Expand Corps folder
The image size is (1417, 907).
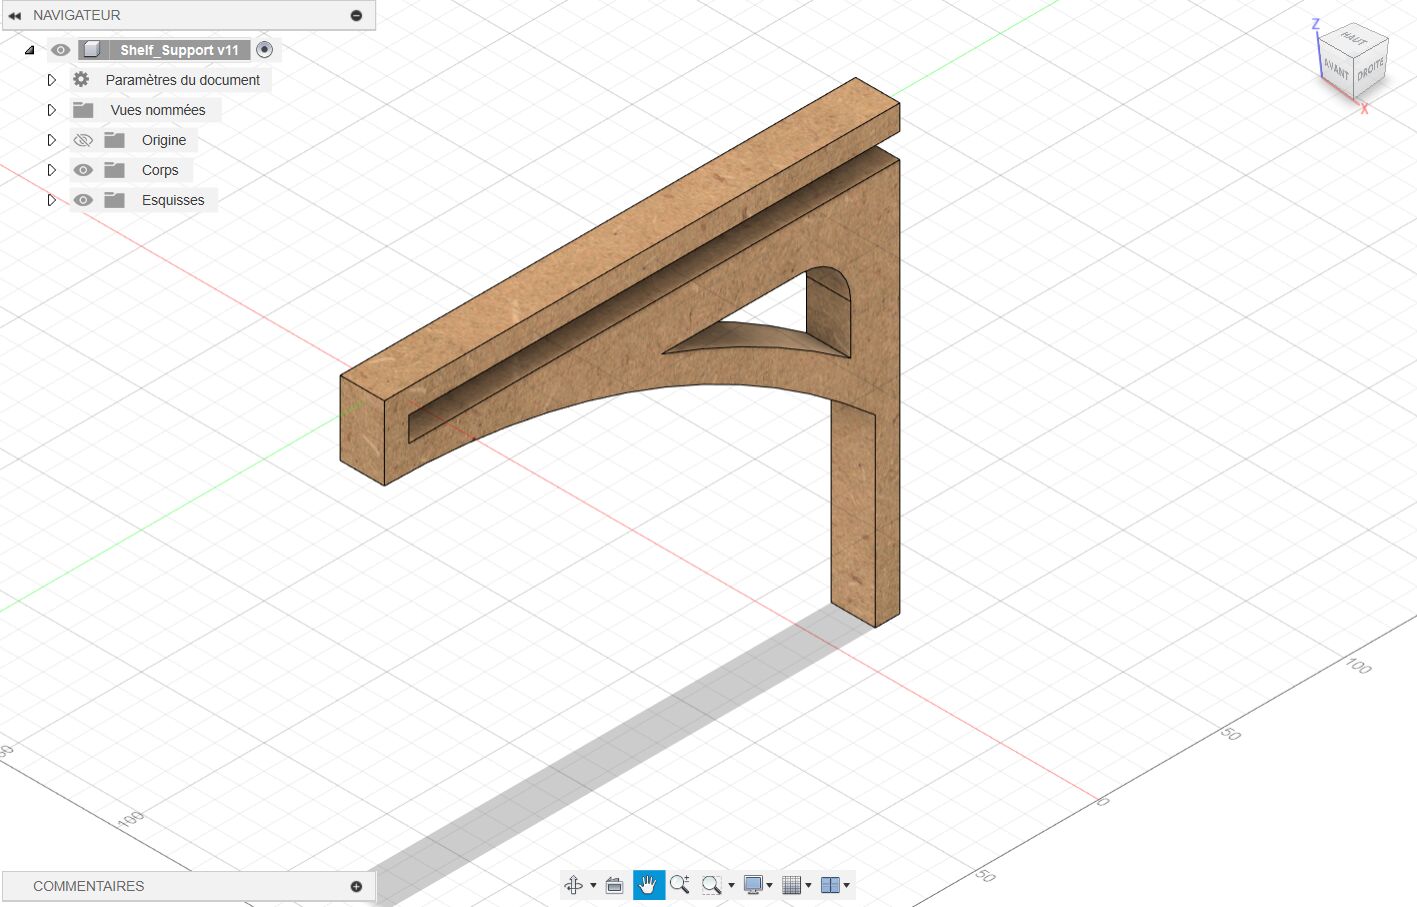[52, 170]
